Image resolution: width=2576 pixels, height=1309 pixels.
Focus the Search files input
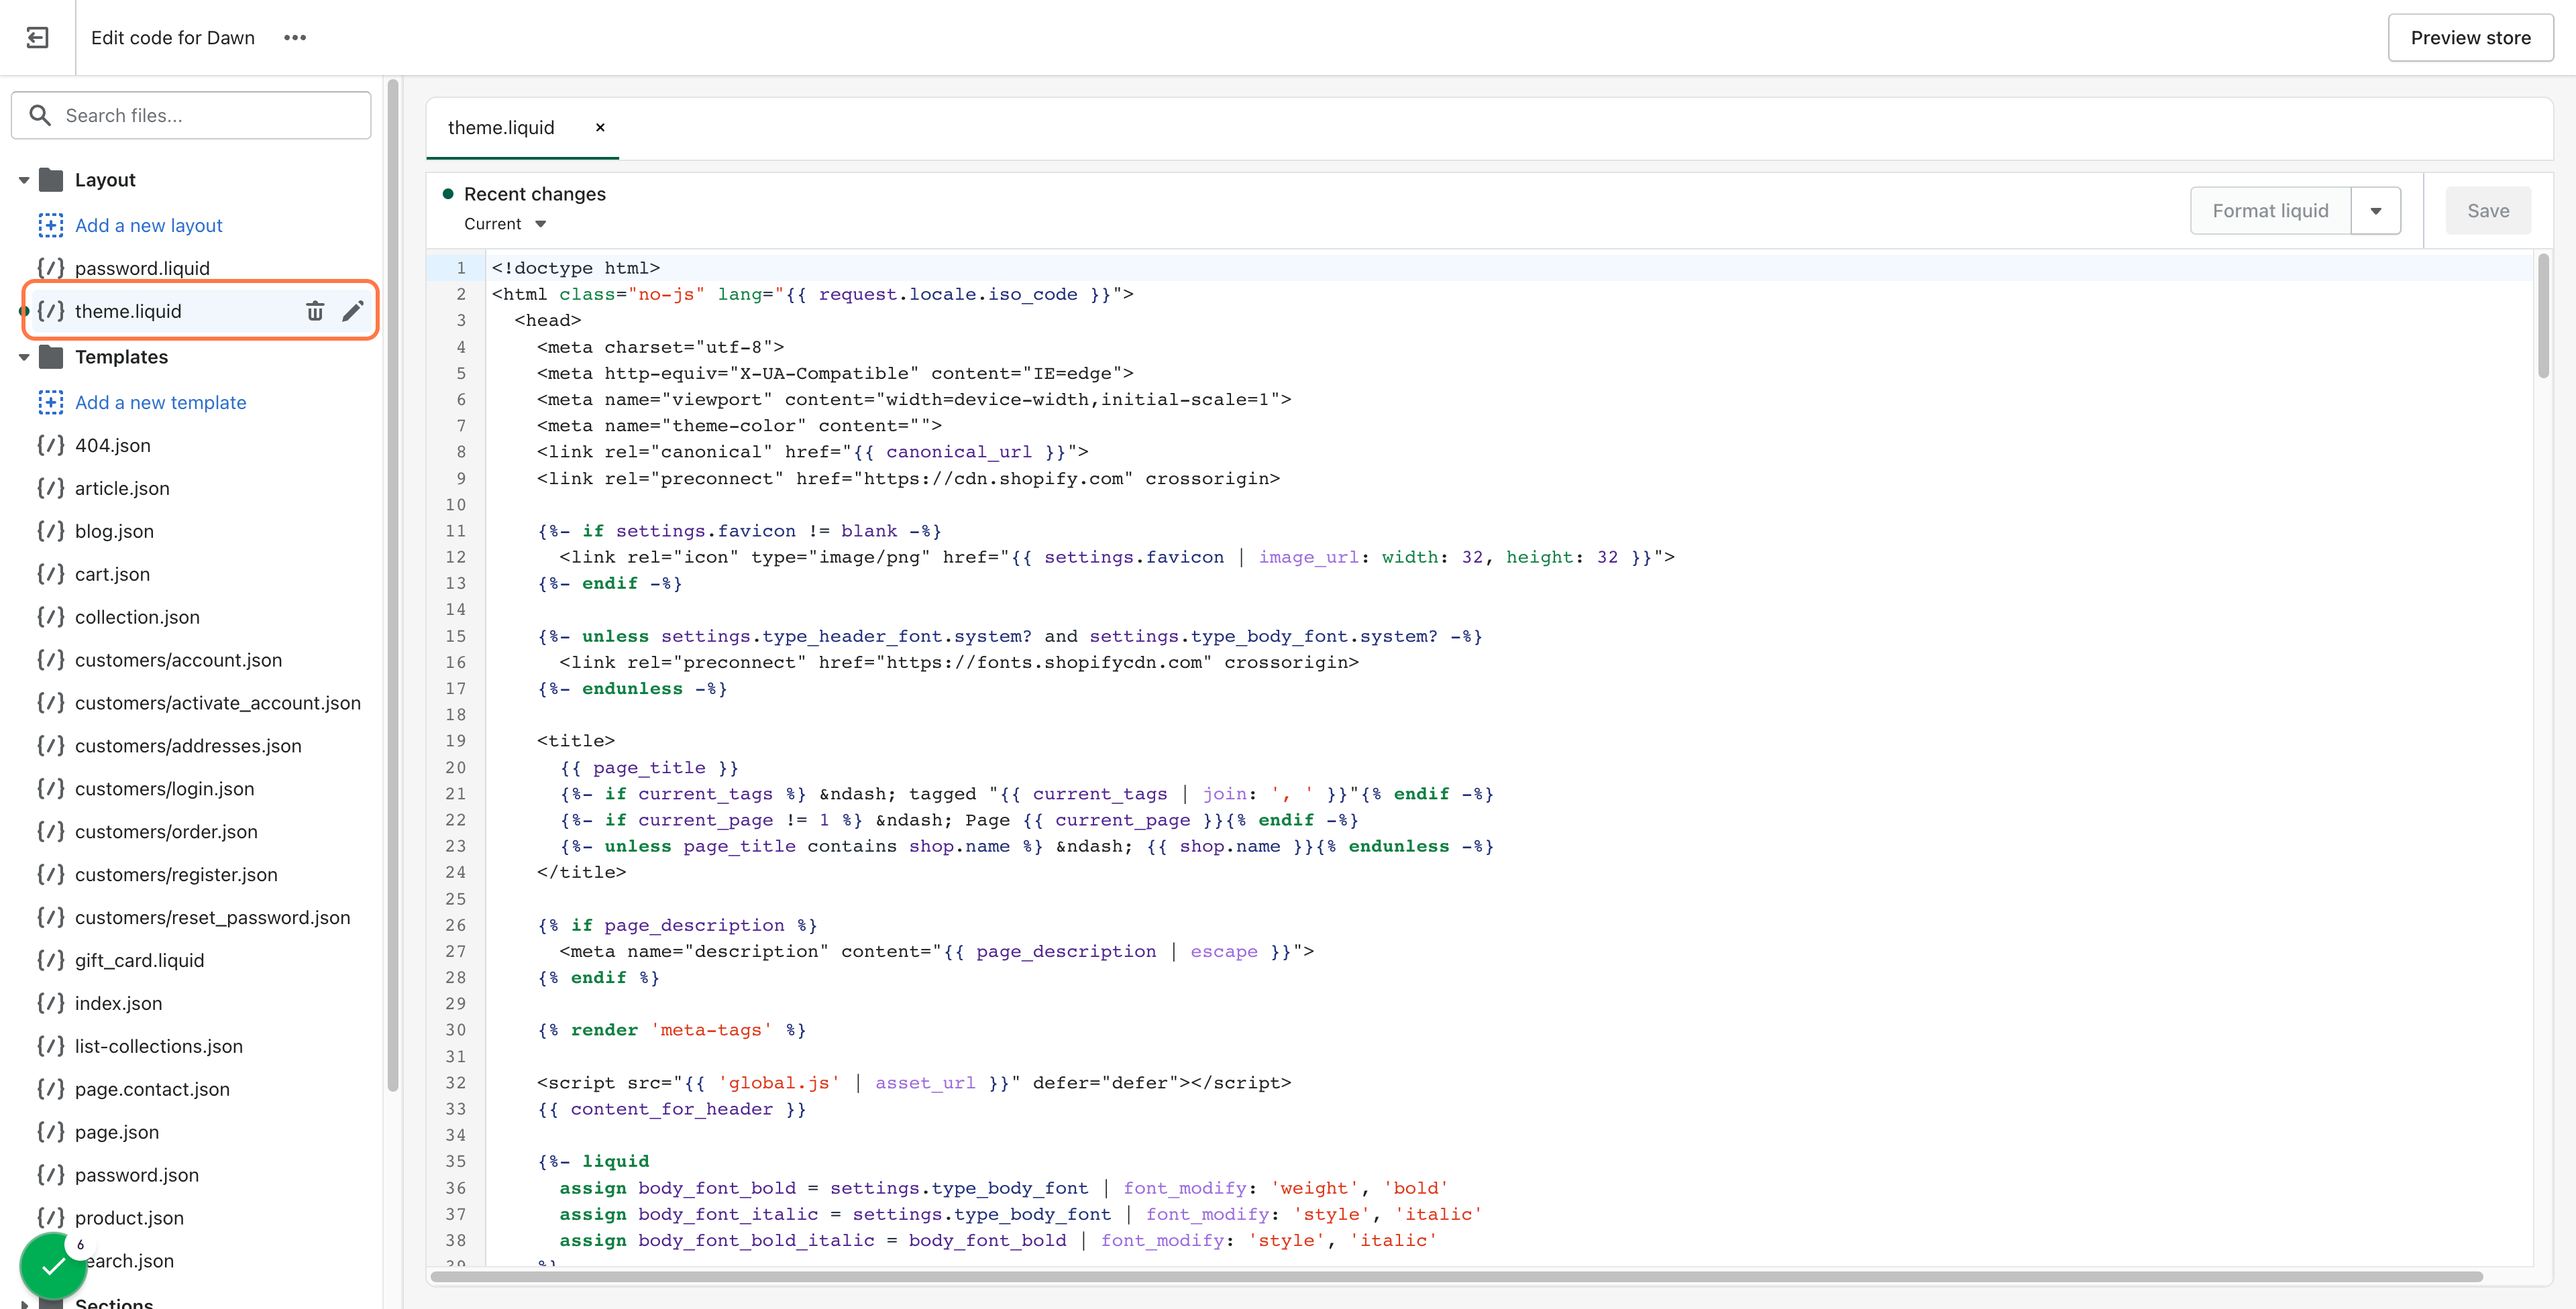click(x=191, y=116)
